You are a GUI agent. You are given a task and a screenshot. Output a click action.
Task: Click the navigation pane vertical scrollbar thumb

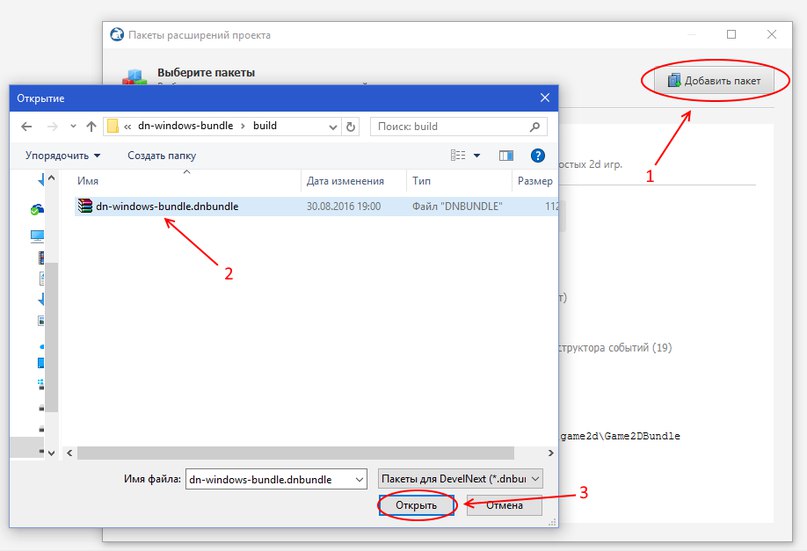click(x=51, y=337)
